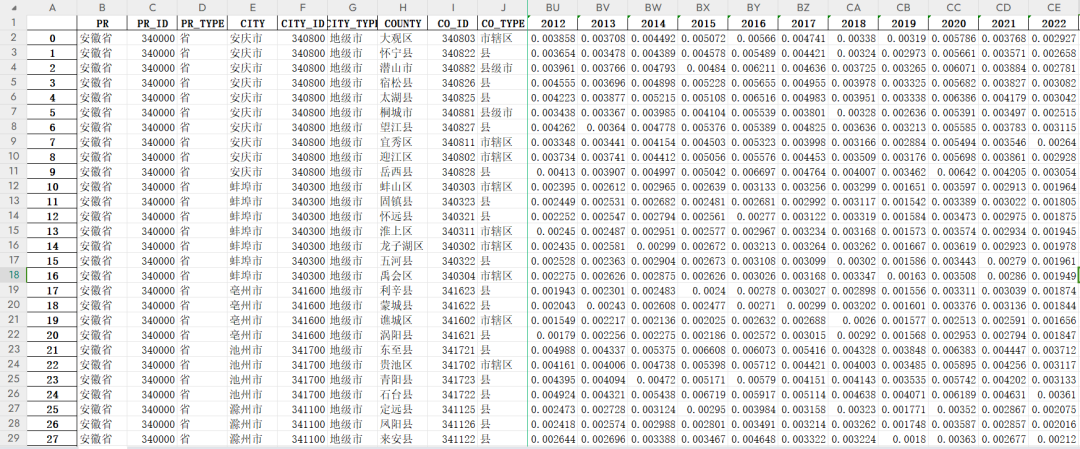The image size is (1080, 449).
Task: Select row header 18
Action: [14, 275]
